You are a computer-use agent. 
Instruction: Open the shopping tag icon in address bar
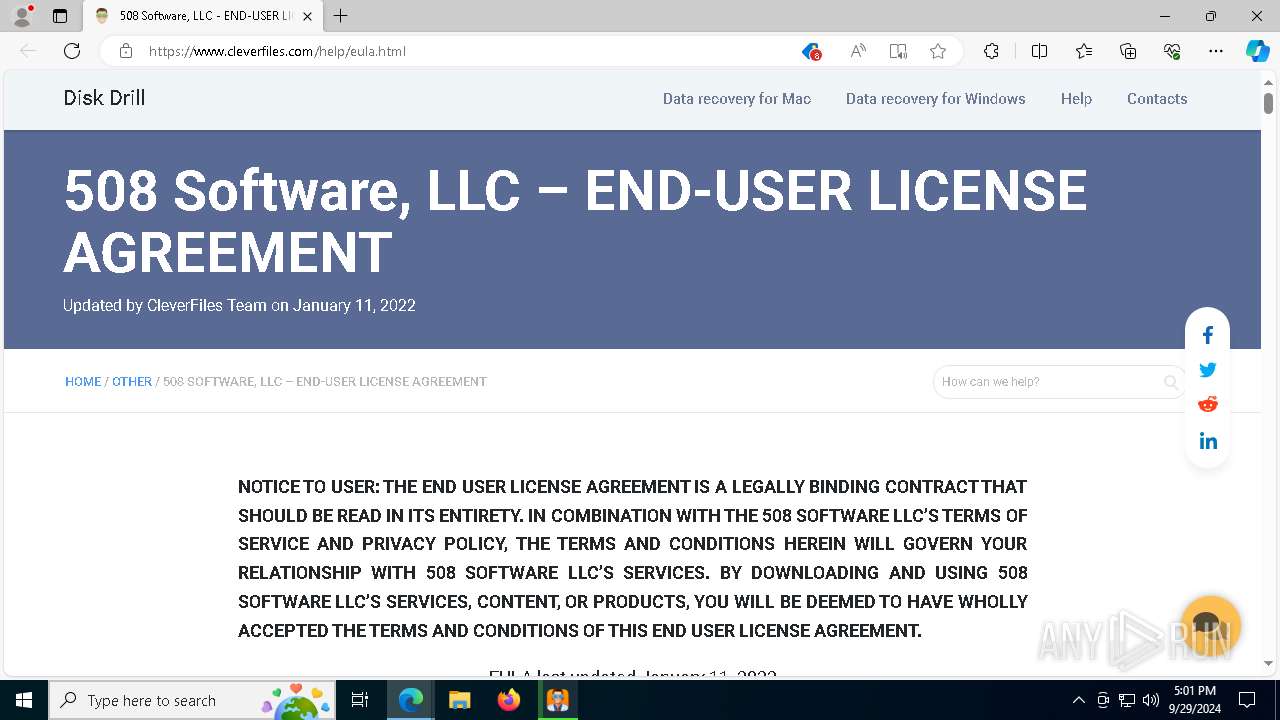pos(811,51)
